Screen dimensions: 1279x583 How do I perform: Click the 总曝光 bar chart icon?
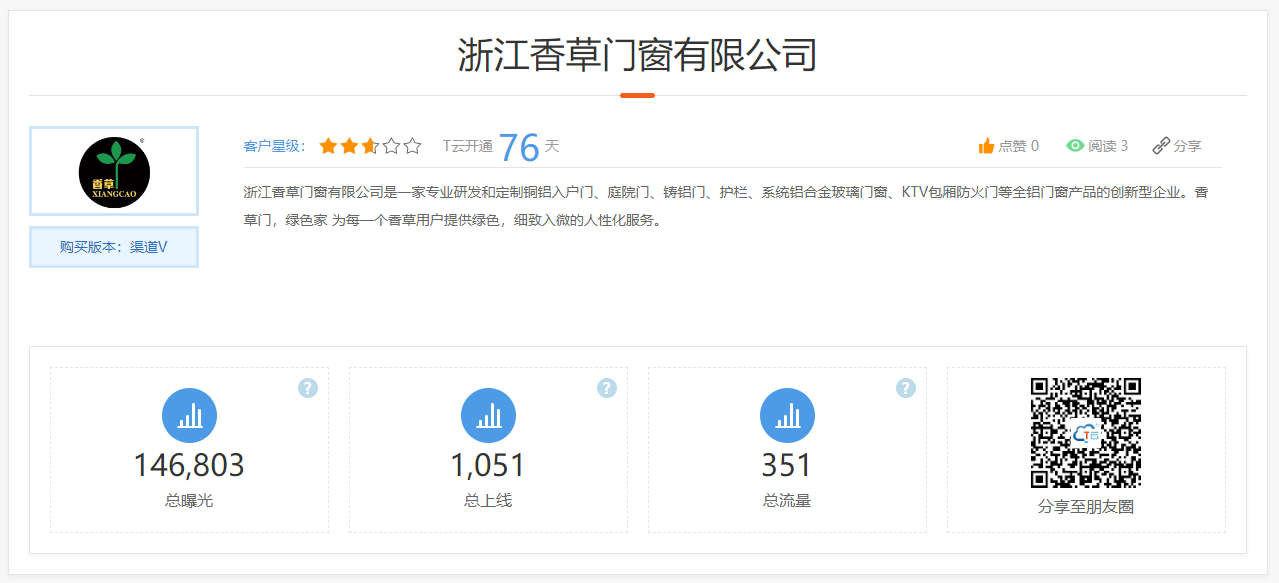[x=189, y=415]
